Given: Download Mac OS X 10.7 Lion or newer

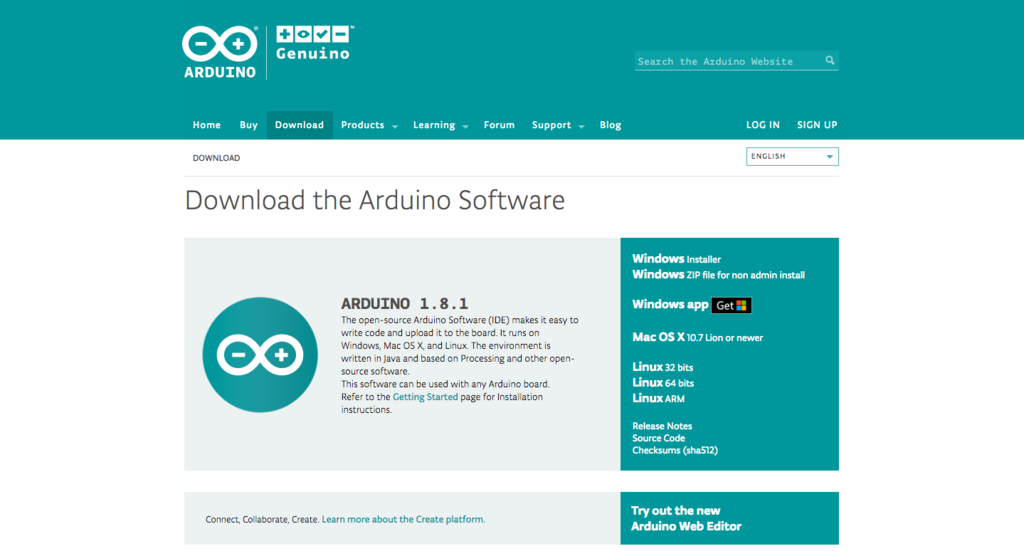Looking at the screenshot, I should 697,337.
